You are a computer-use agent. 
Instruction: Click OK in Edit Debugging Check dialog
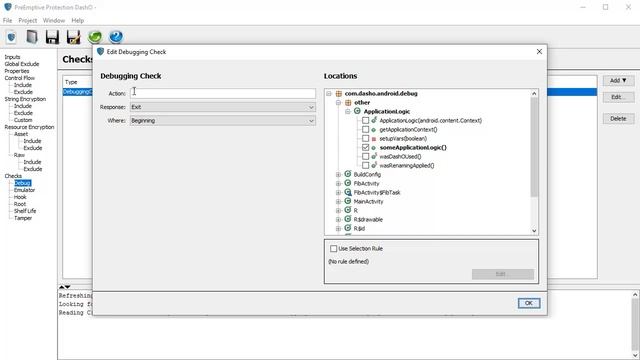(529, 303)
